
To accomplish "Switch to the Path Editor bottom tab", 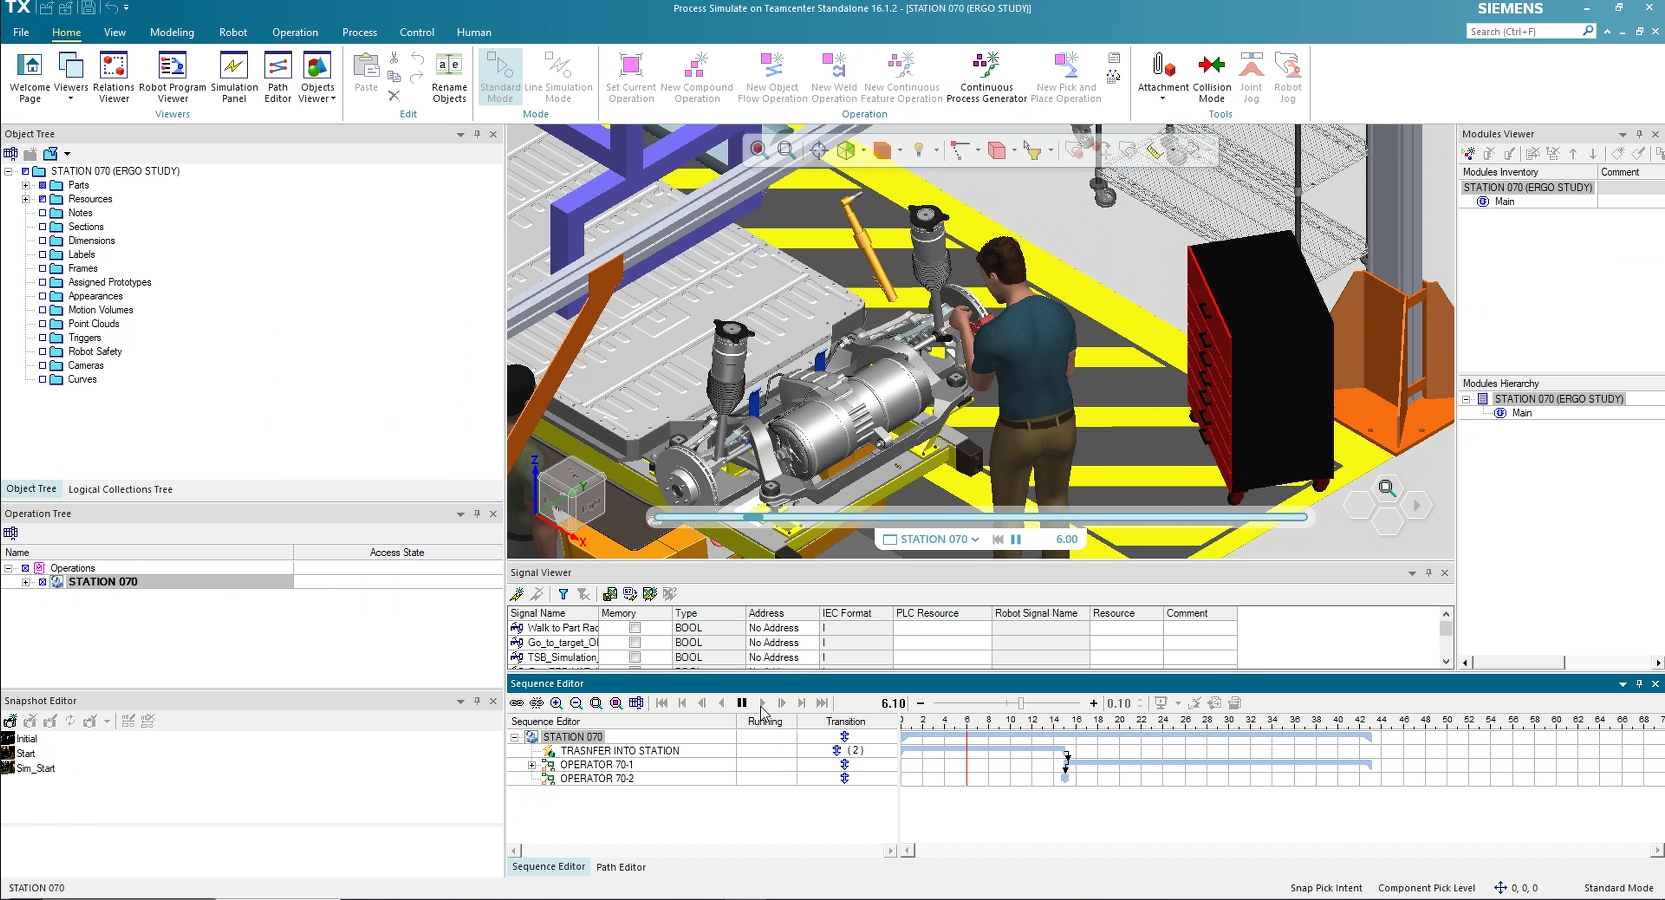I will pyautogui.click(x=621, y=867).
